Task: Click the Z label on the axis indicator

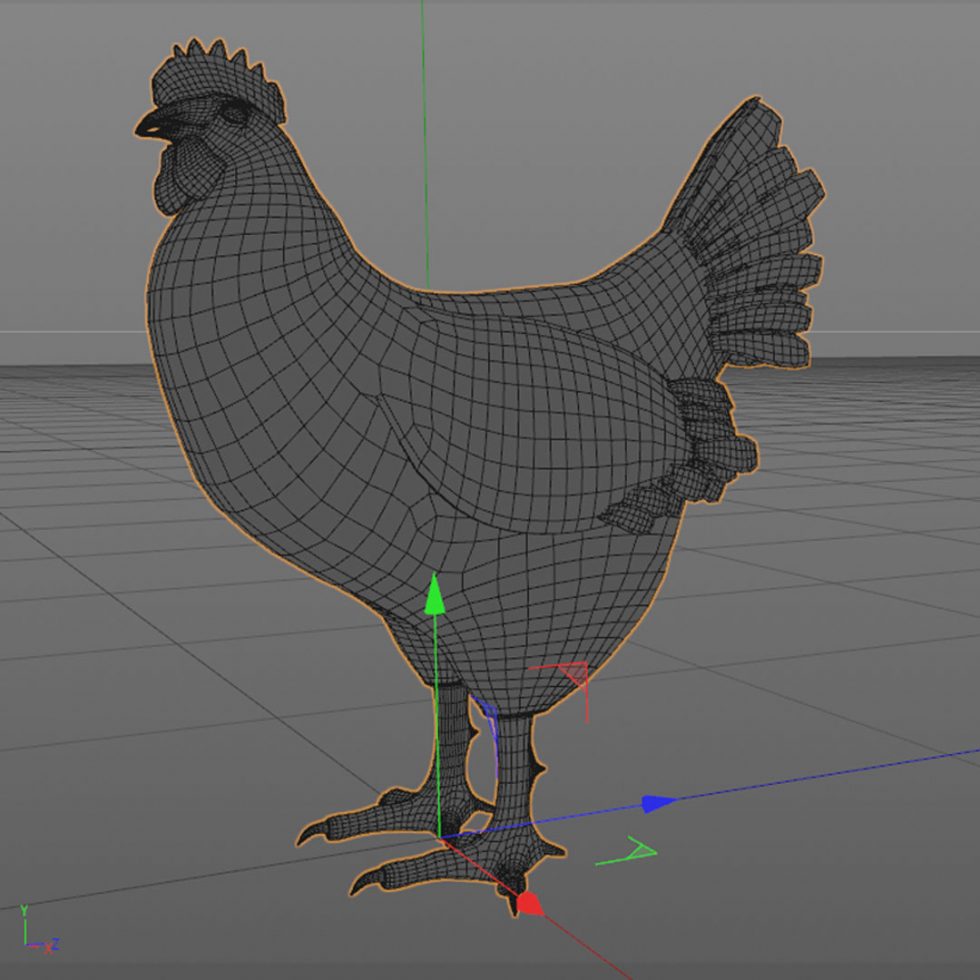Action: pos(56,945)
